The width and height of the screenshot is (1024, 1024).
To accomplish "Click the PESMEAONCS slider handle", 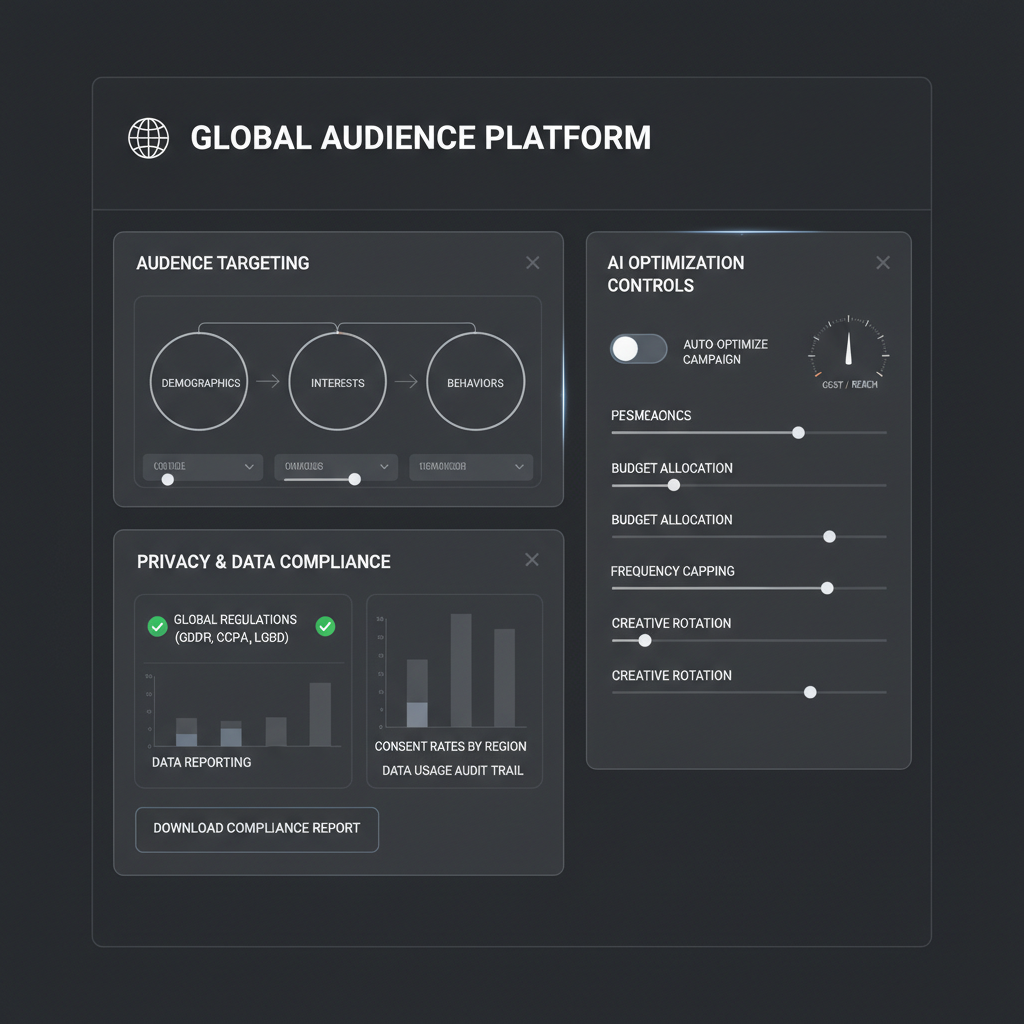I will point(798,432).
